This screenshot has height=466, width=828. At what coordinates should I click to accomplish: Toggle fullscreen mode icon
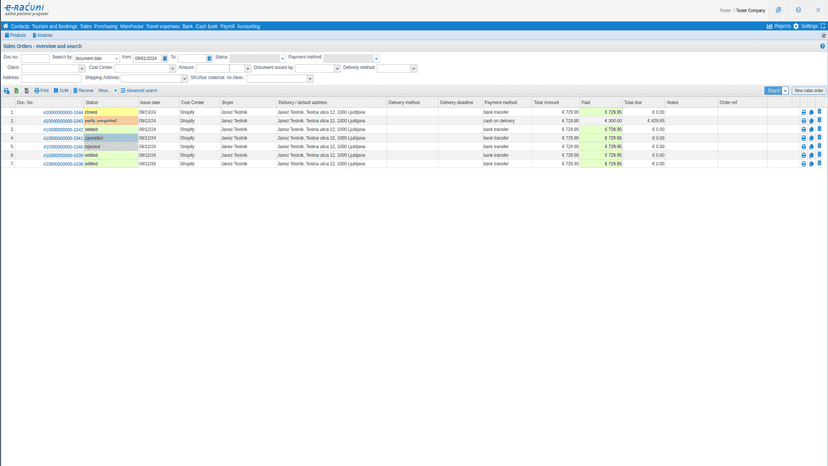pyautogui.click(x=823, y=26)
